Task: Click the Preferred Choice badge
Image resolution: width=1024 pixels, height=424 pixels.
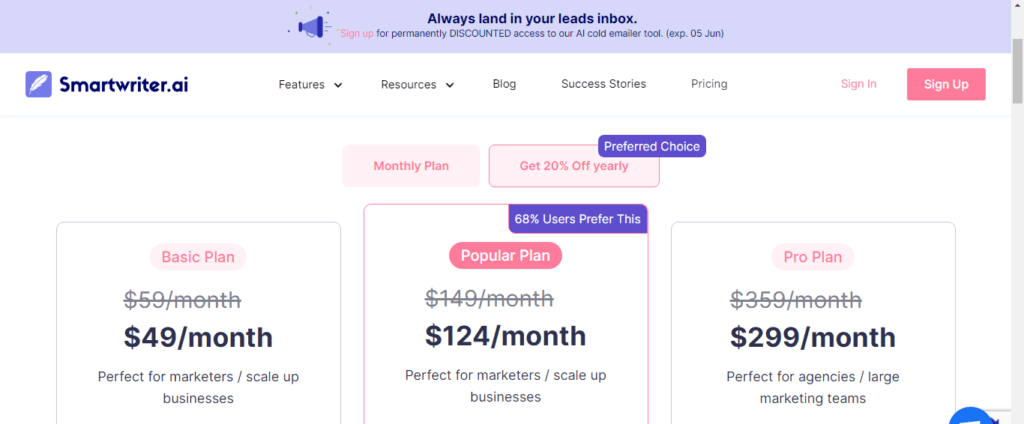Action: pyautogui.click(x=652, y=146)
